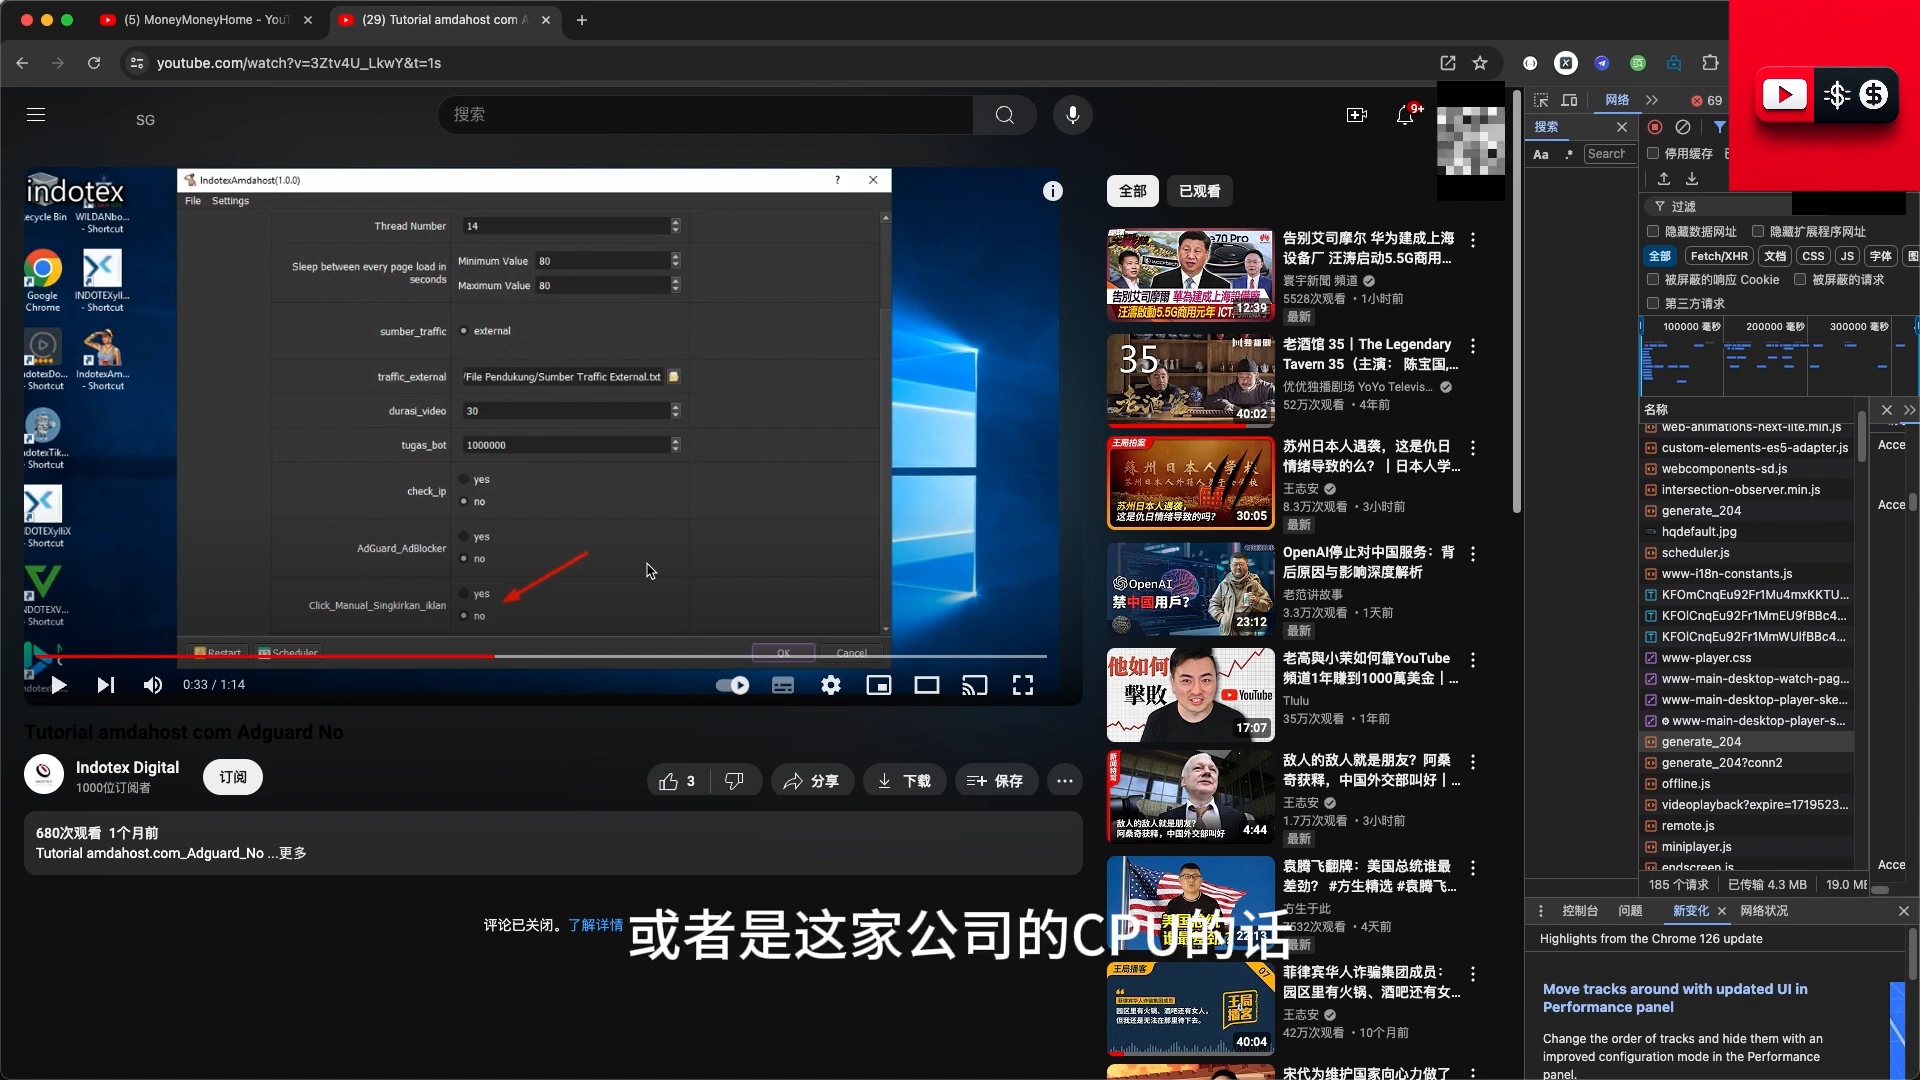Check the 第三方请求 checkbox
1920x1080 pixels.
1653,304
